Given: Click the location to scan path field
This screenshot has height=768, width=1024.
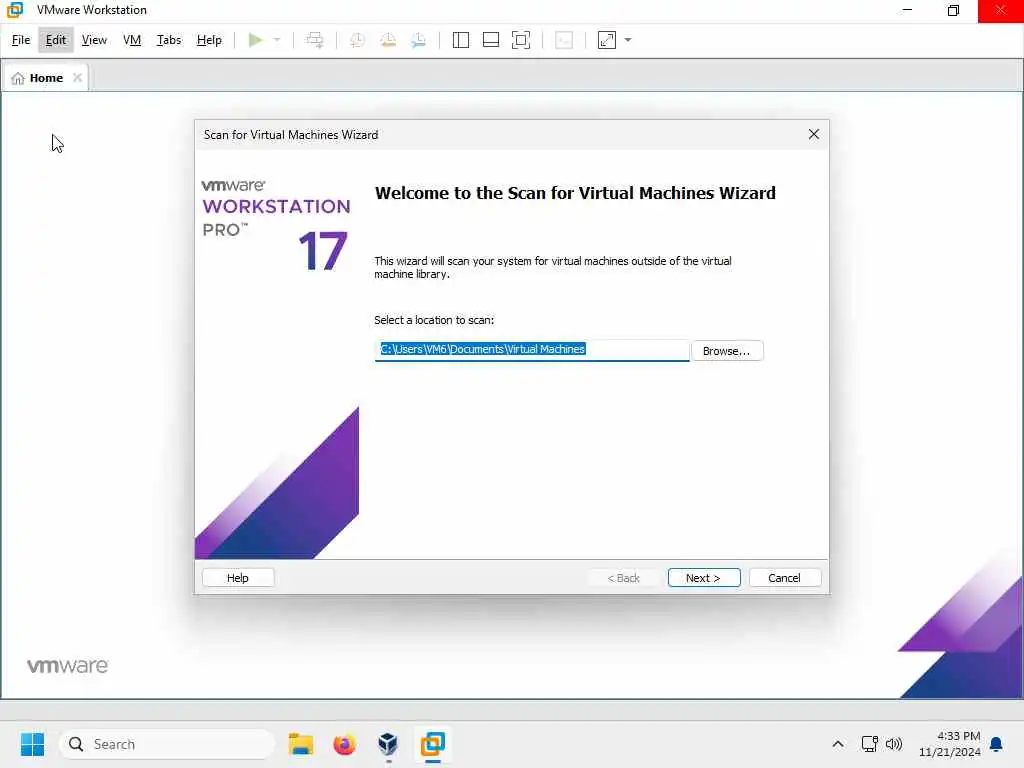Looking at the screenshot, I should [532, 350].
